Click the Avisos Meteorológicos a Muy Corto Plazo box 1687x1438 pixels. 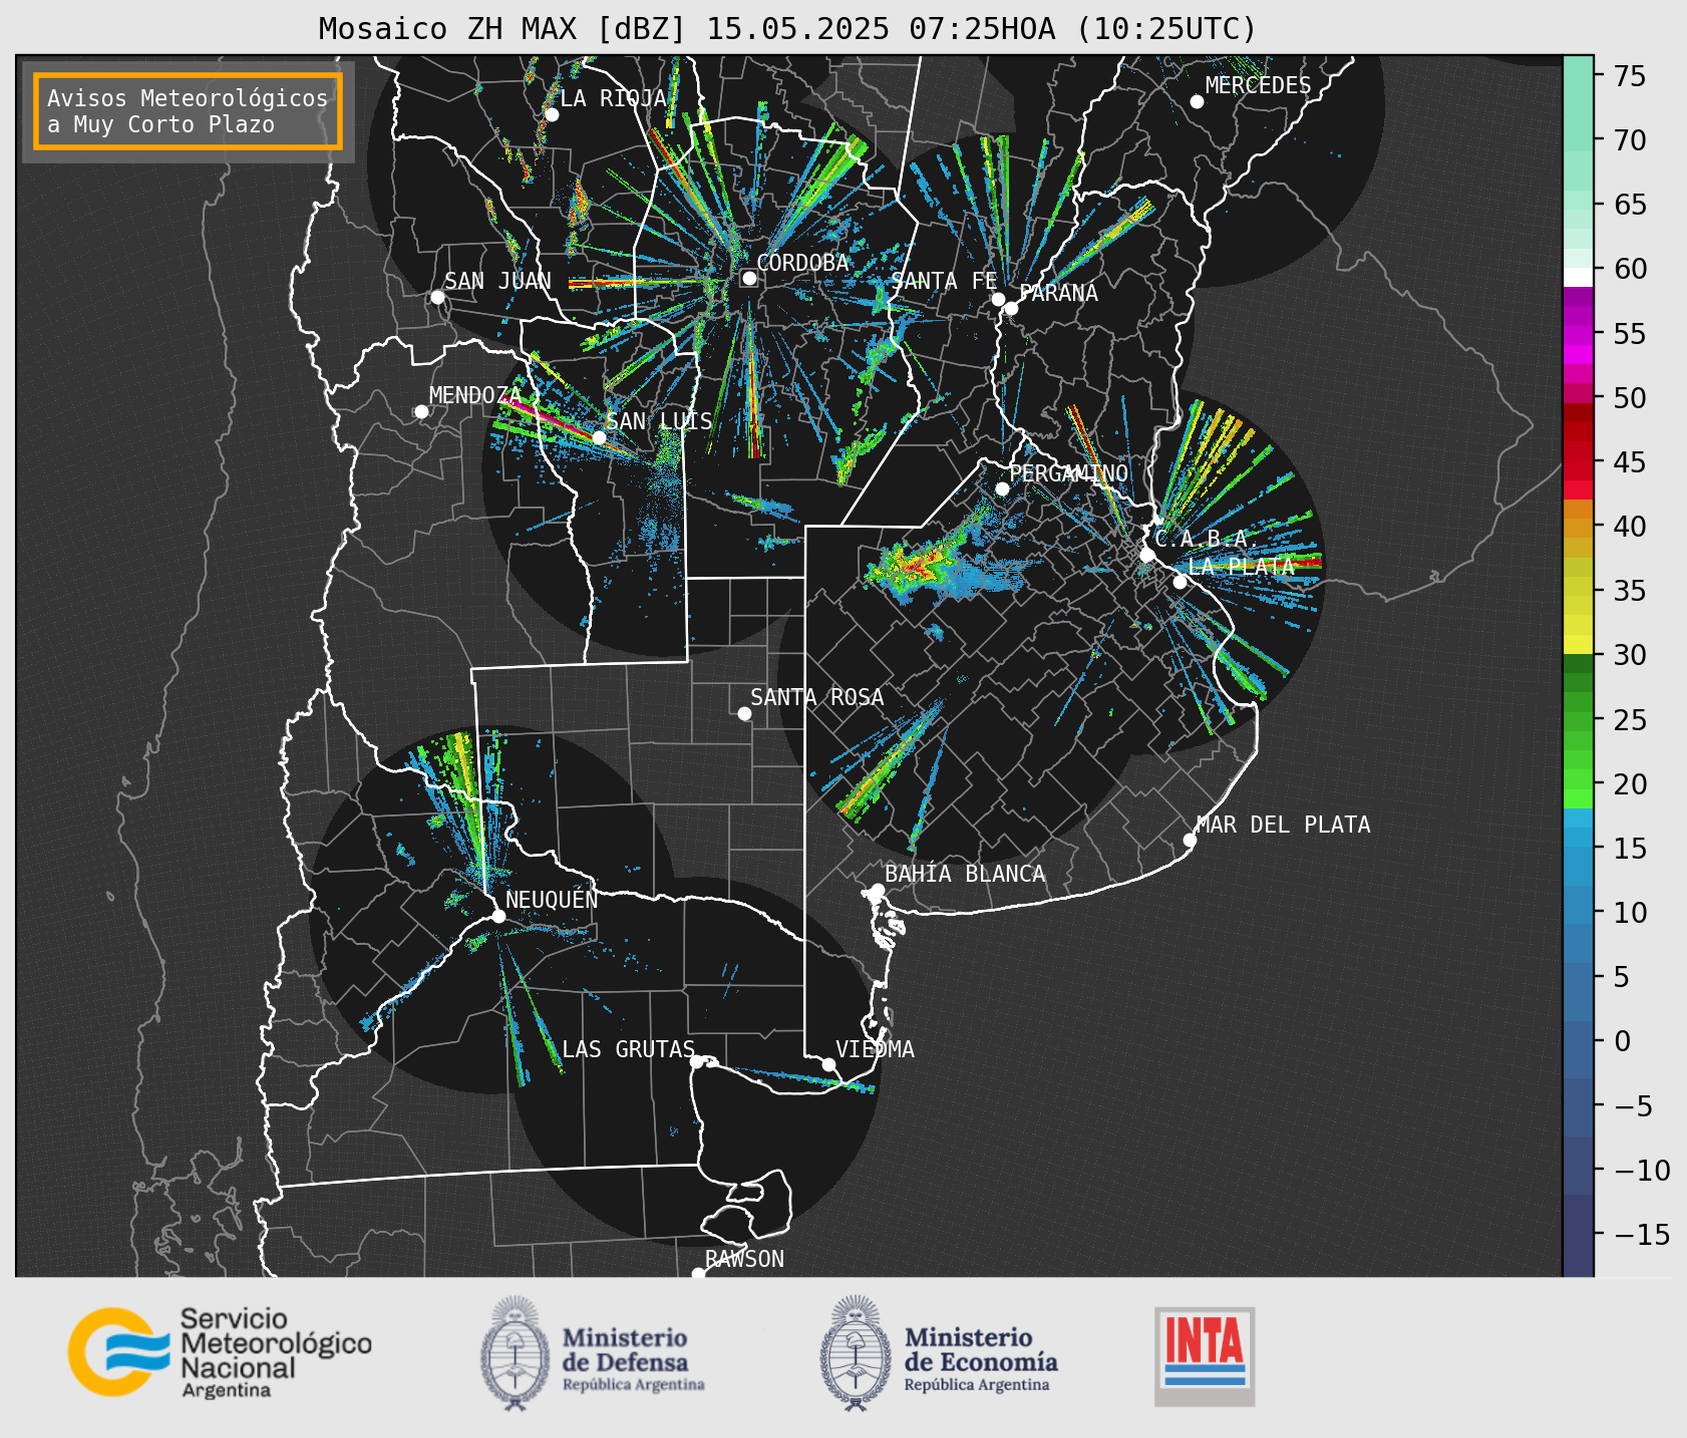tap(188, 111)
